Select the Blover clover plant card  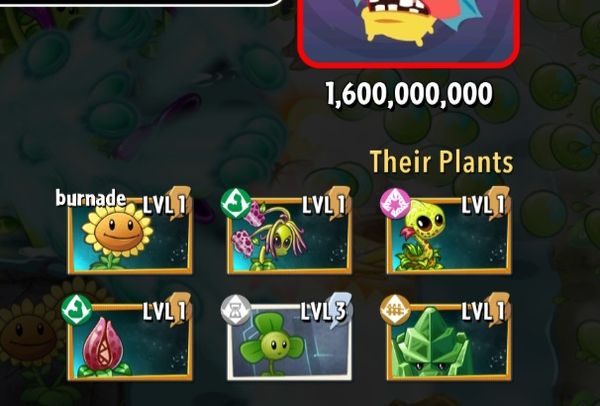coord(289,342)
